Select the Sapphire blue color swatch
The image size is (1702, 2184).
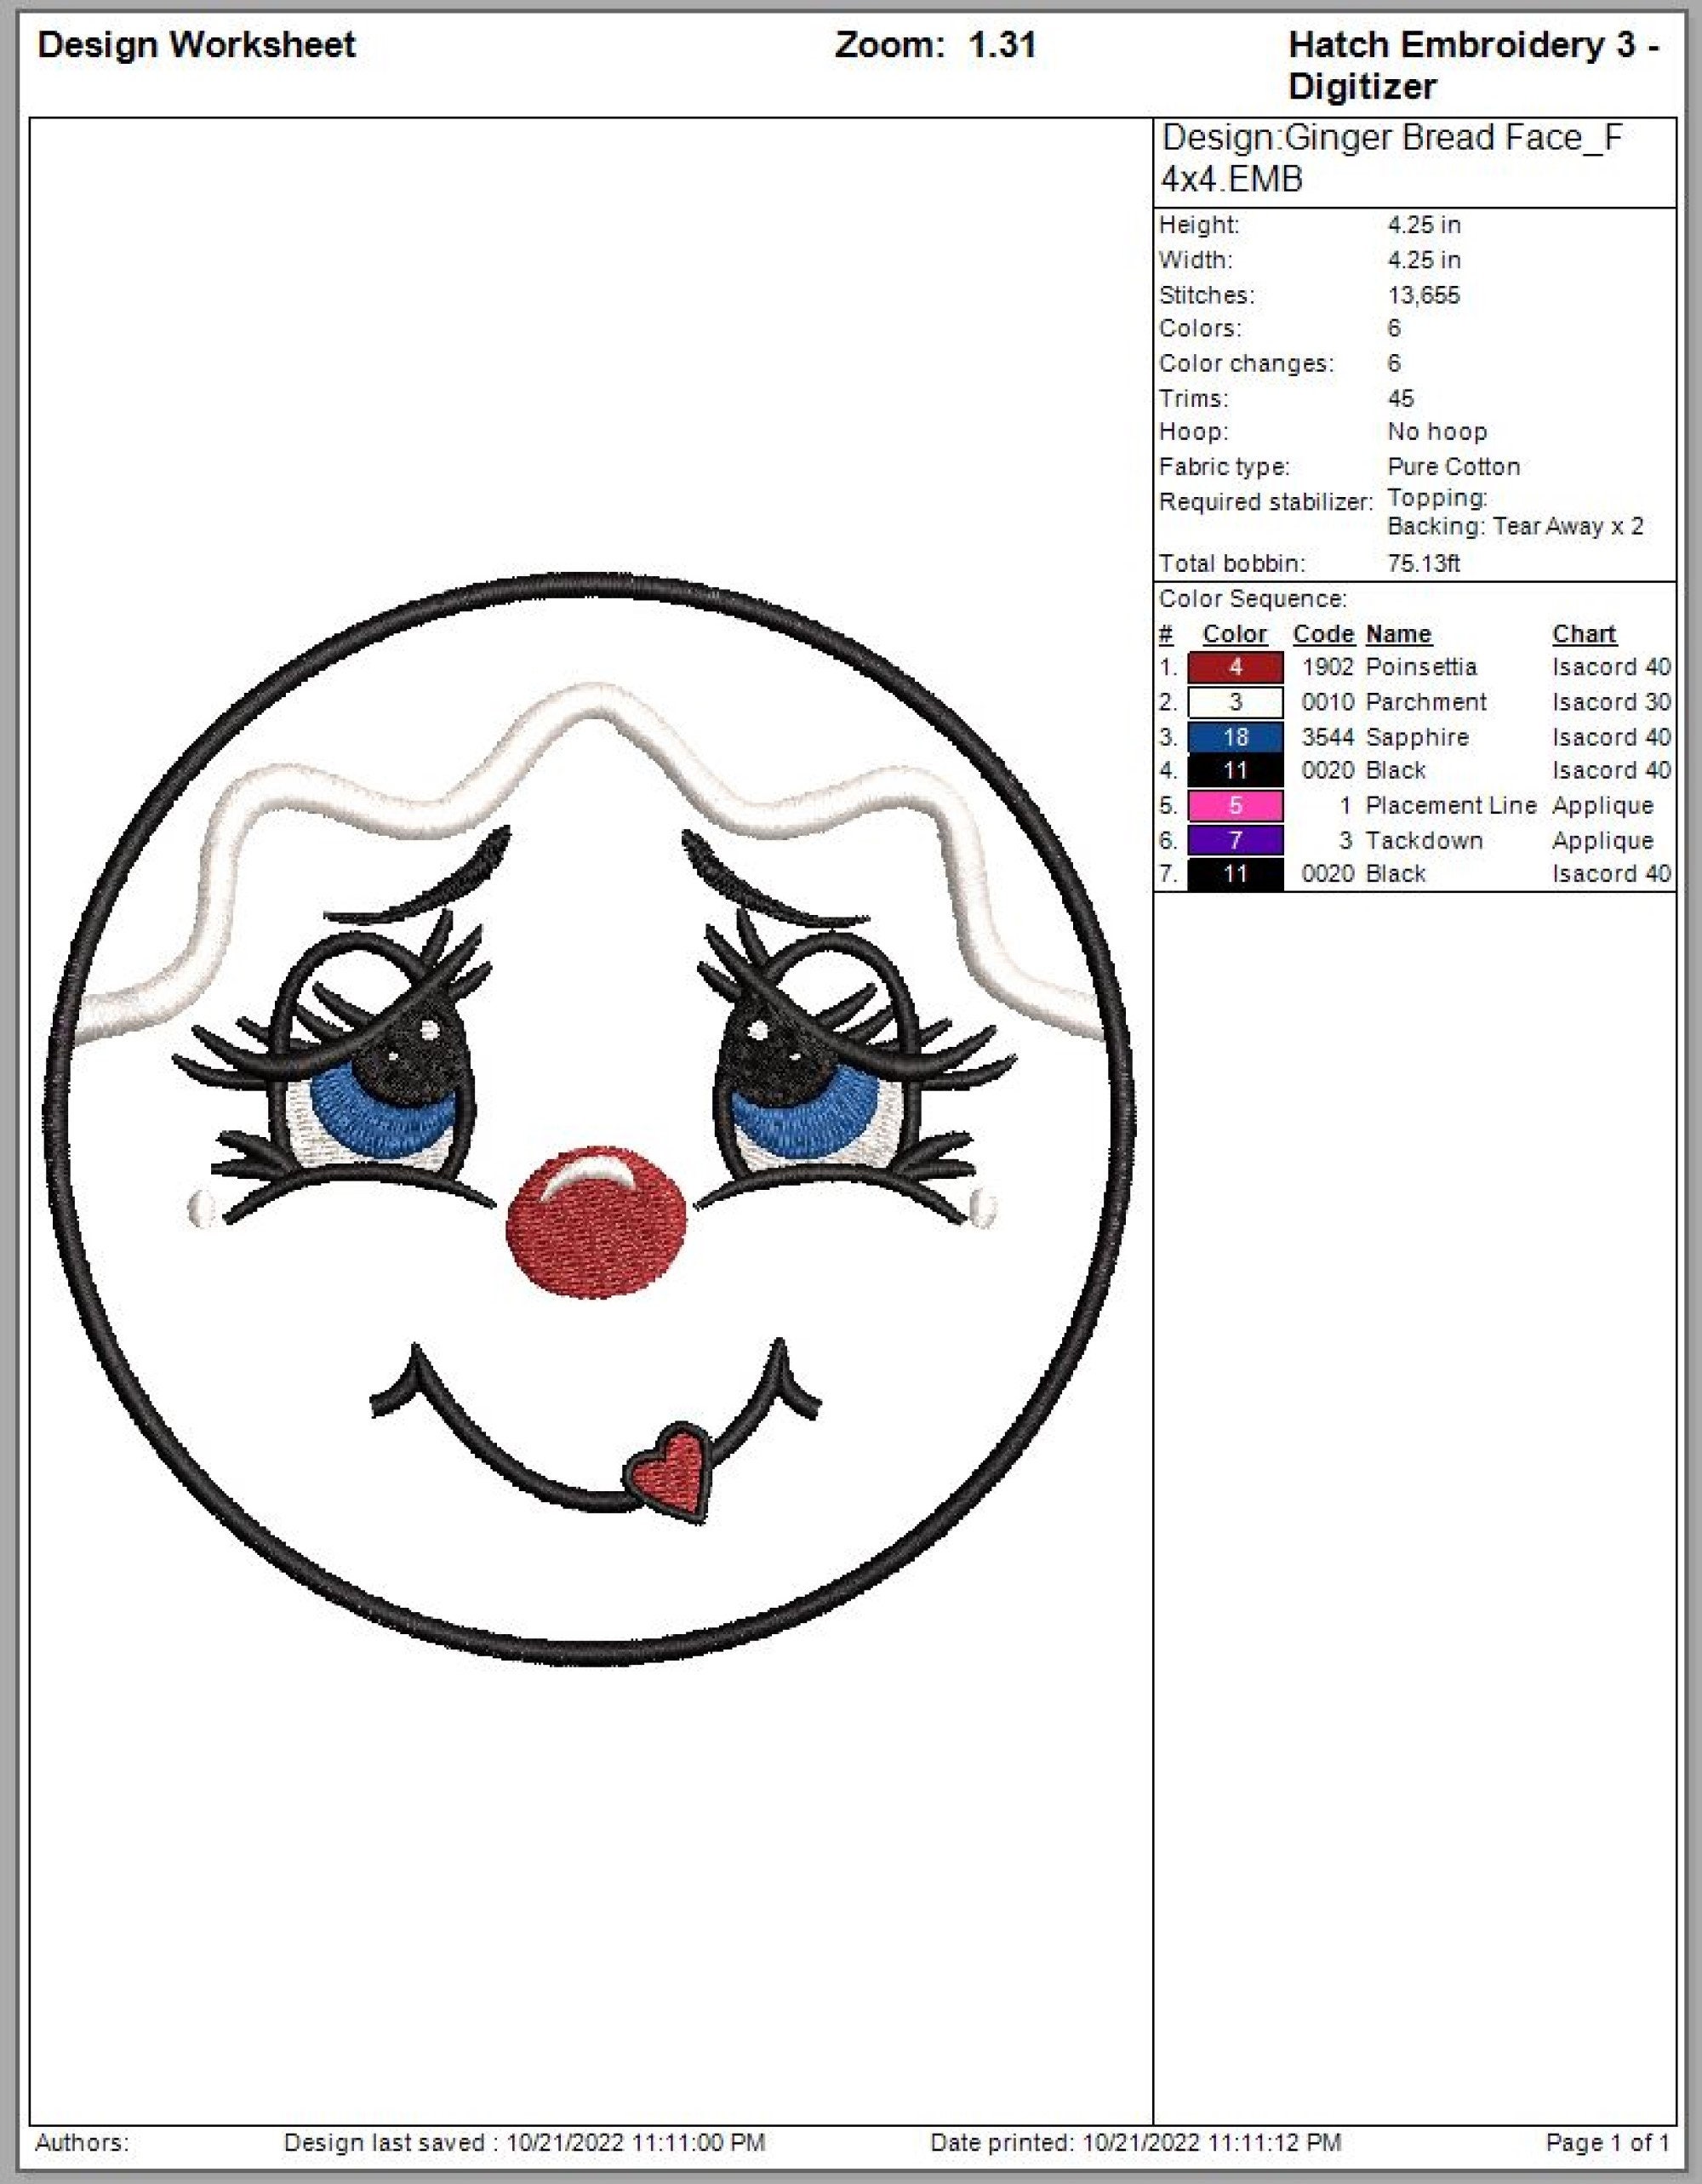click(x=1235, y=737)
